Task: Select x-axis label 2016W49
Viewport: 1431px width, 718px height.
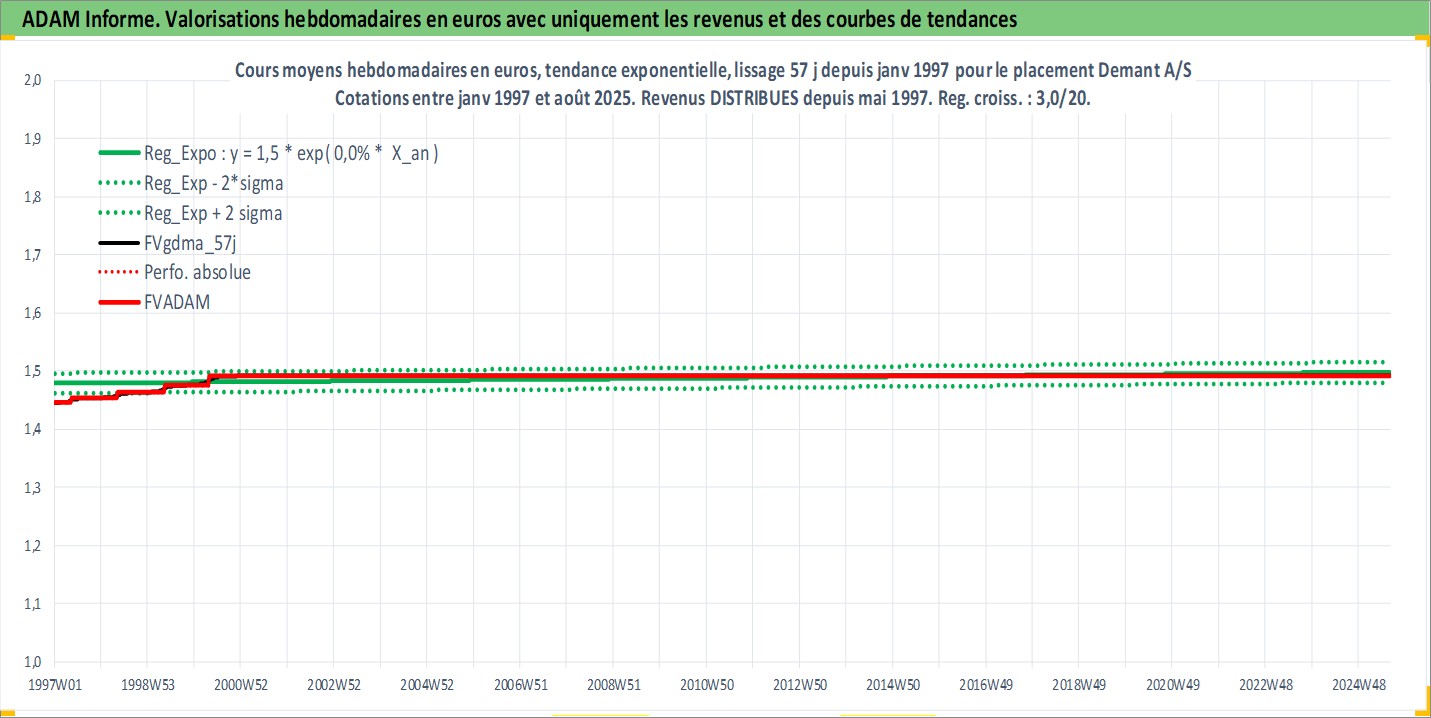Action: [x=986, y=685]
